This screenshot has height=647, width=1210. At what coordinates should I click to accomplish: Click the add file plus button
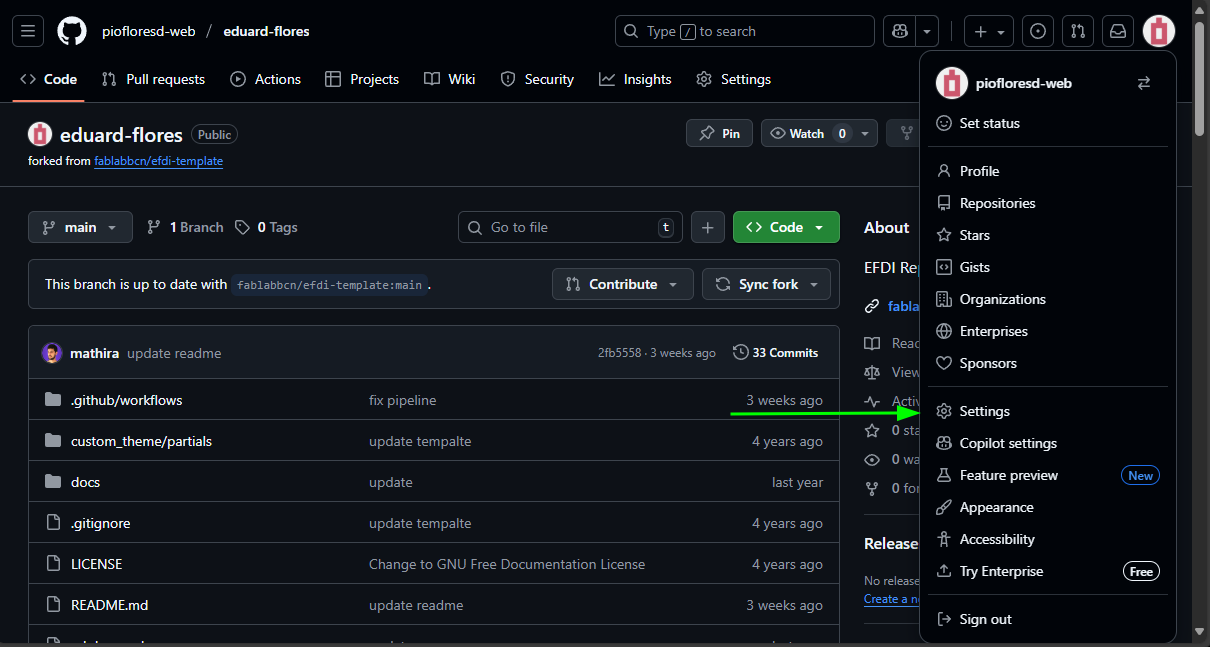(x=707, y=227)
